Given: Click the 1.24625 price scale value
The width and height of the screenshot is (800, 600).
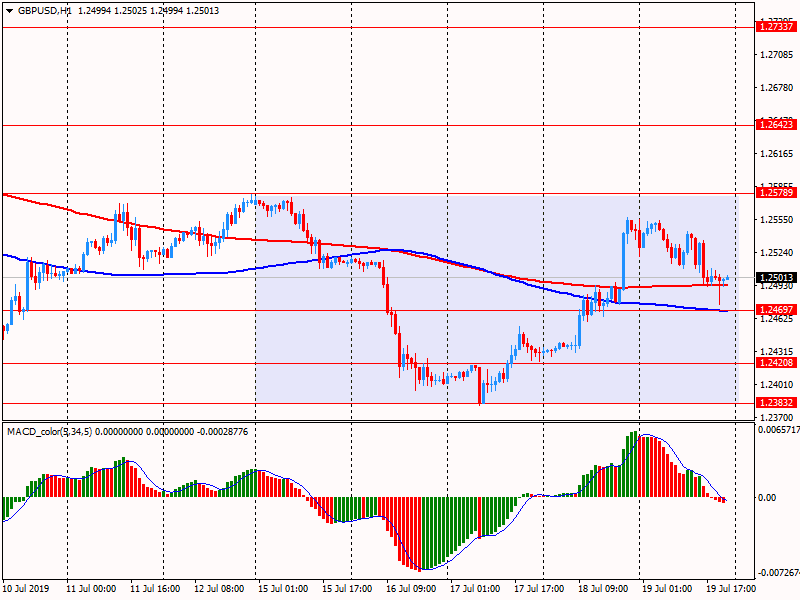Looking at the screenshot, I should click(x=777, y=319).
